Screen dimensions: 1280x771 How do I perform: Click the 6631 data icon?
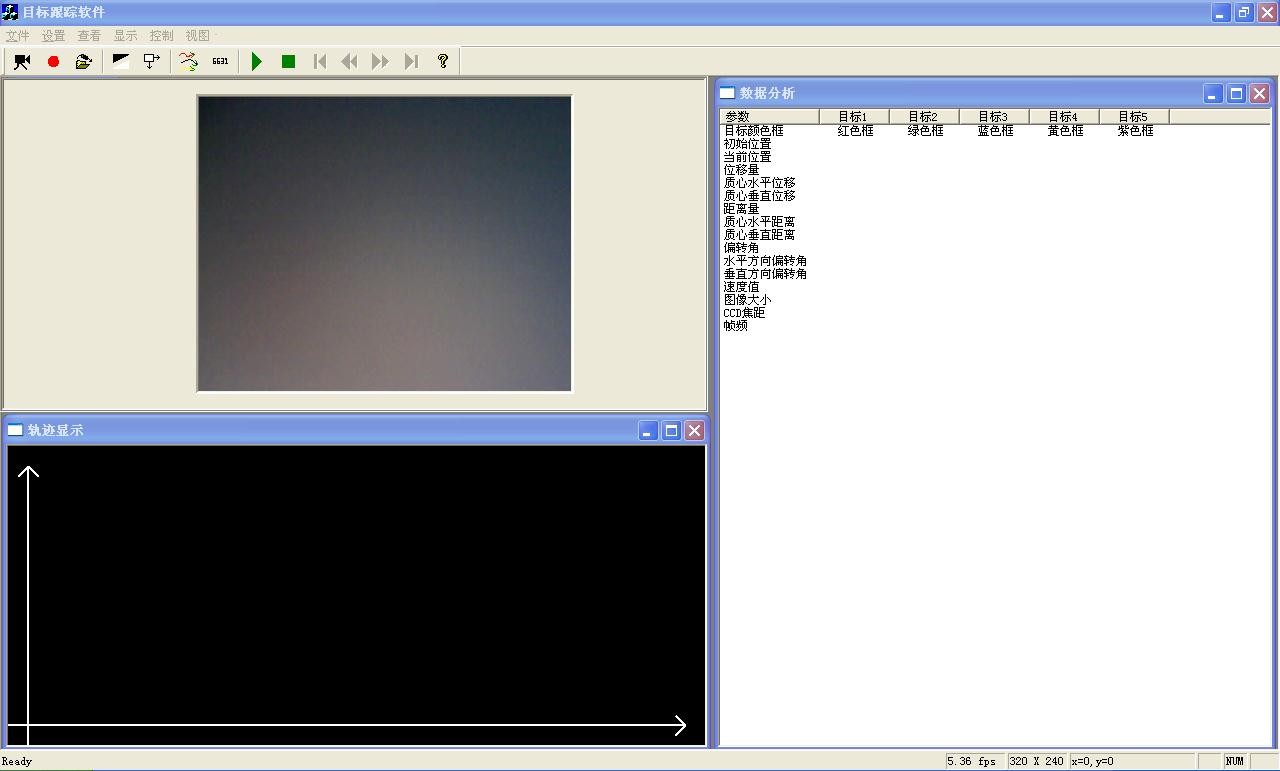[x=220, y=61]
